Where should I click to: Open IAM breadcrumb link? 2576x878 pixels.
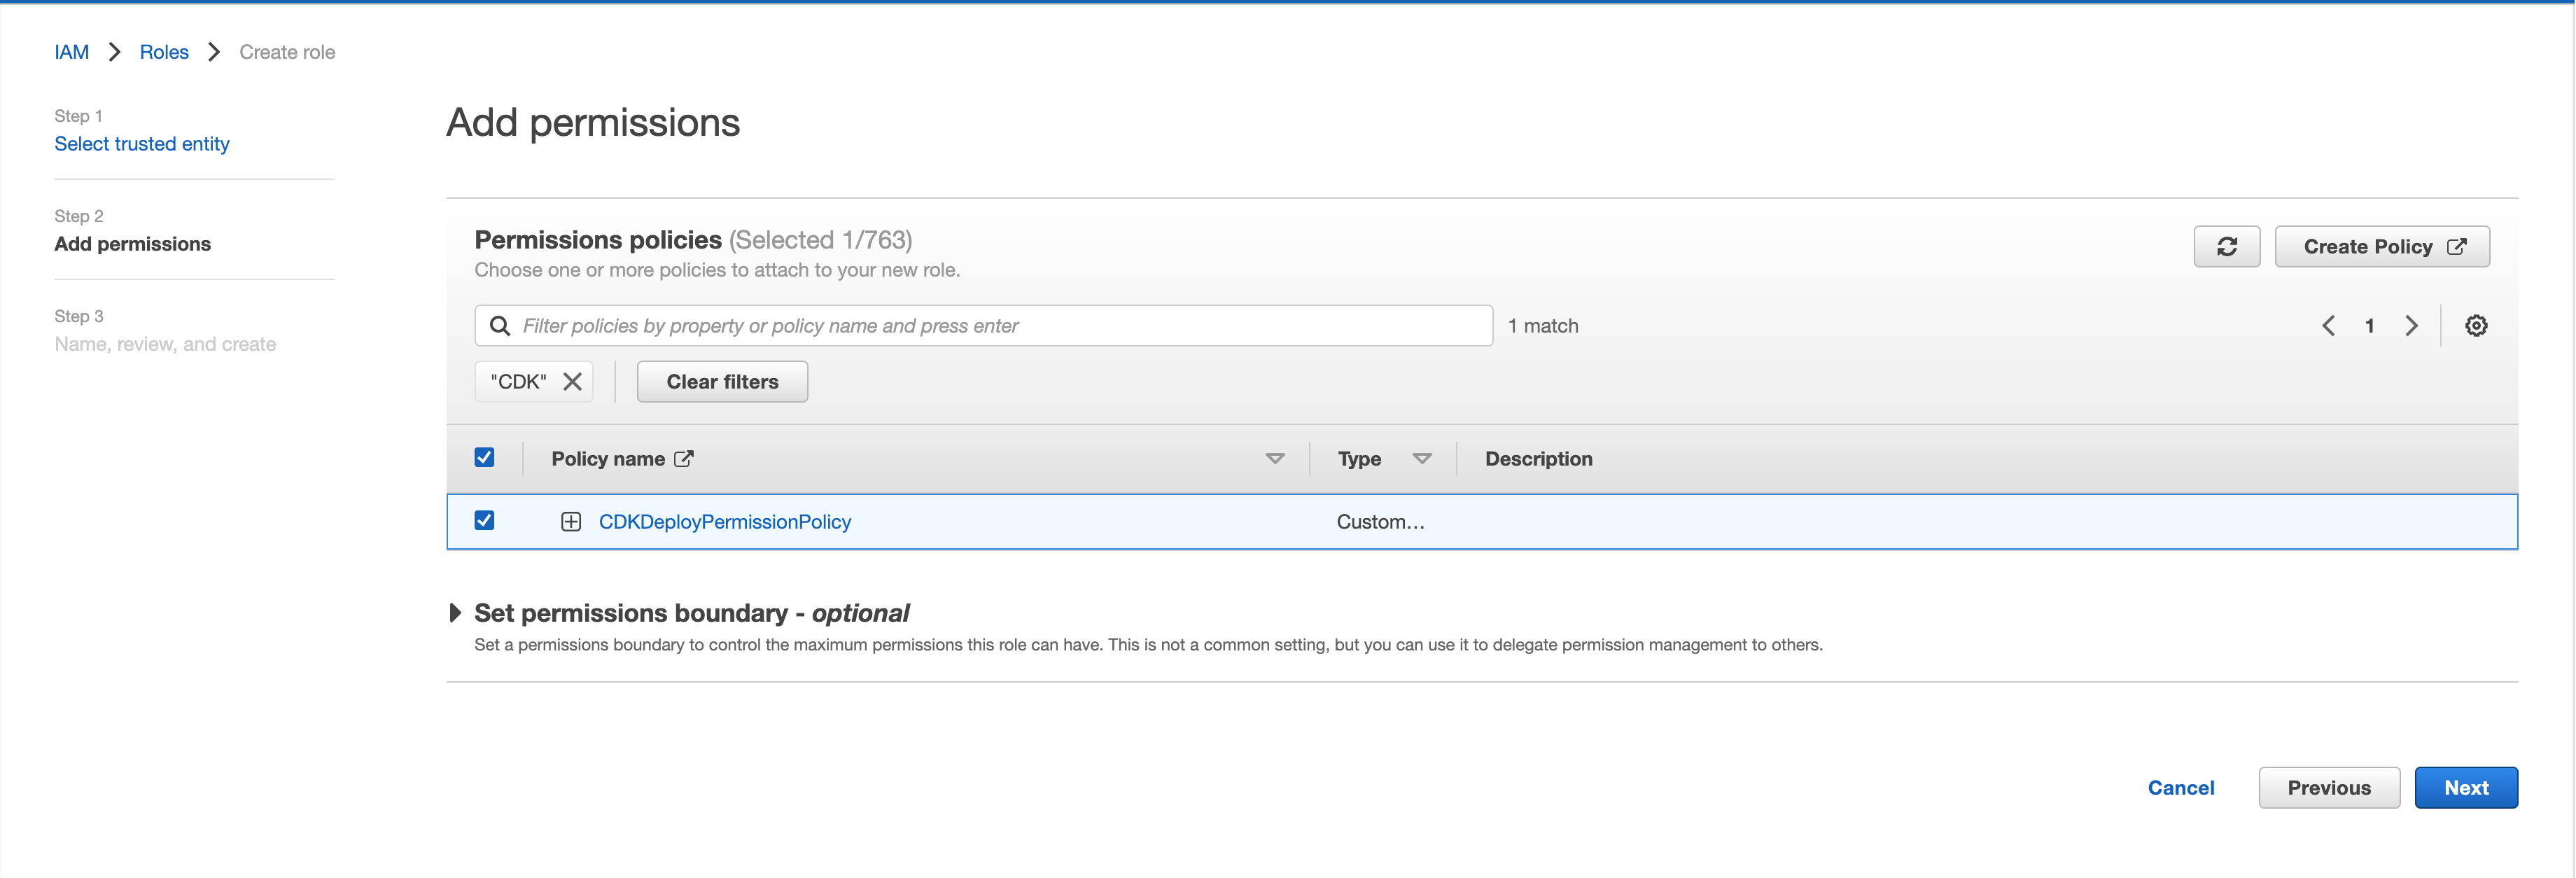71,52
